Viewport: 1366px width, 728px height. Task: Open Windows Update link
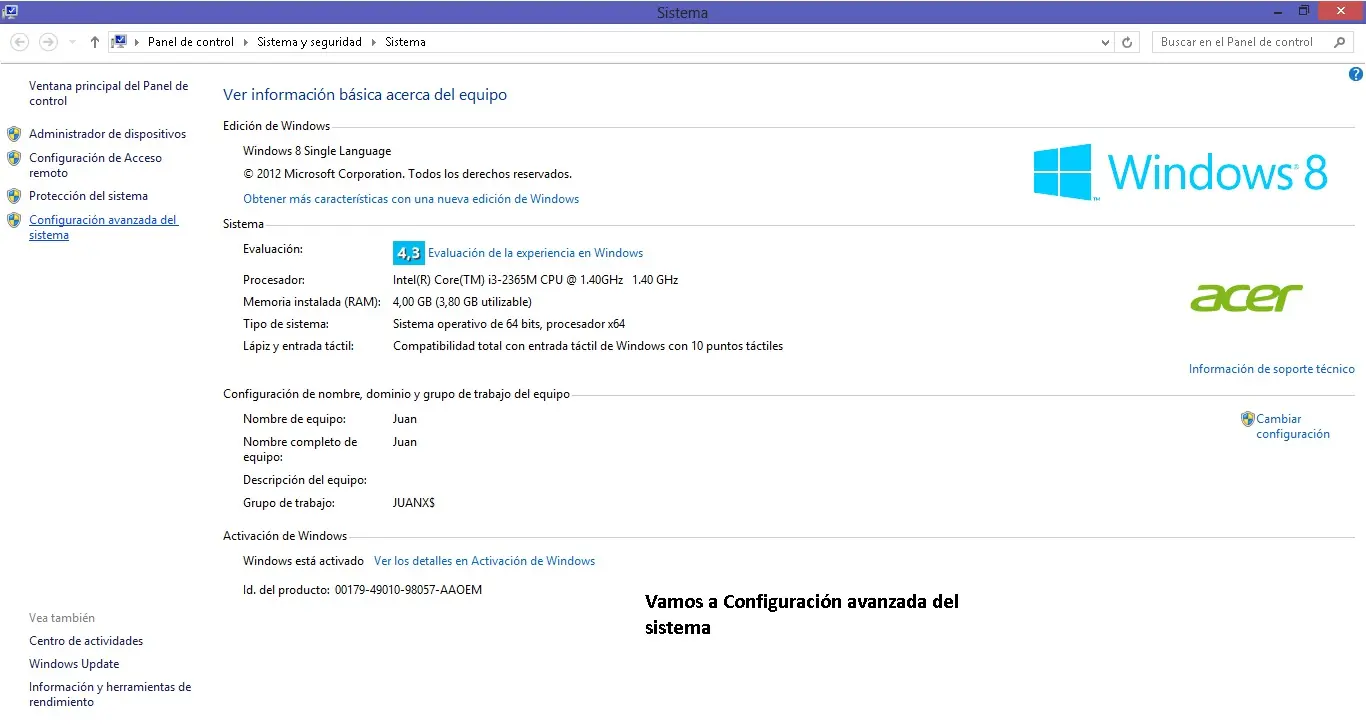[74, 664]
